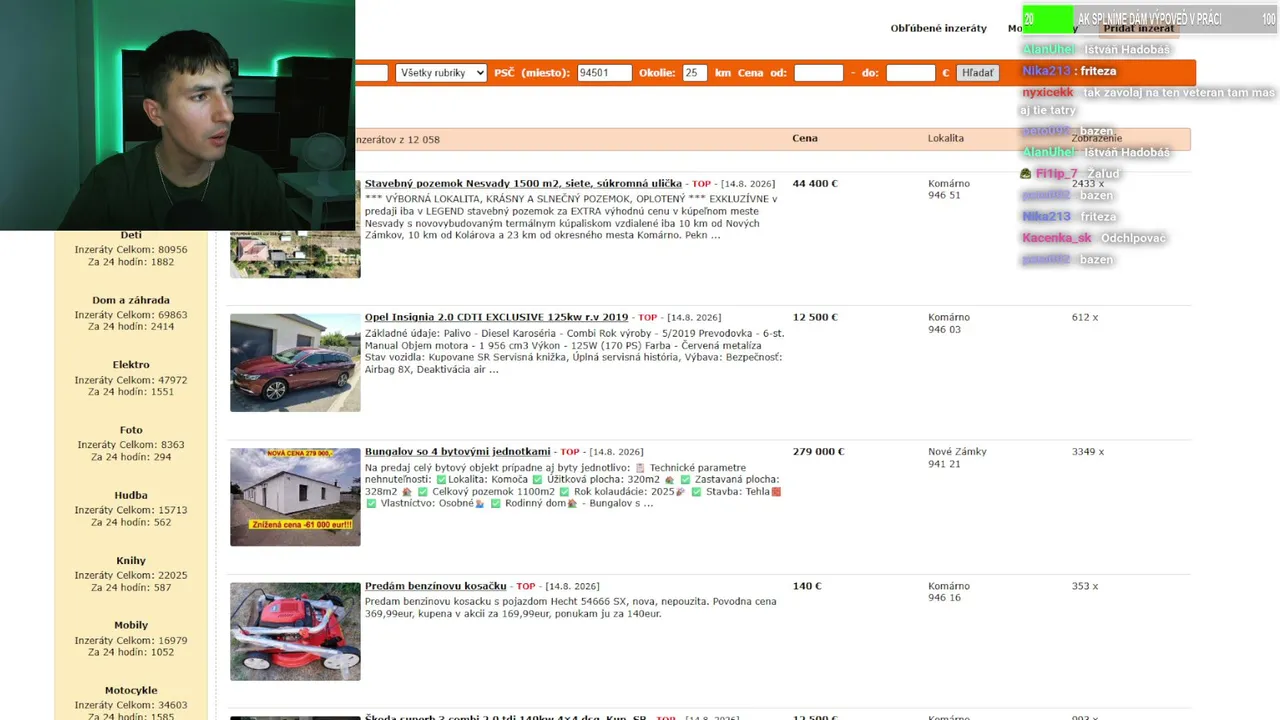Focus the Okolie radius field showing 25

point(695,73)
